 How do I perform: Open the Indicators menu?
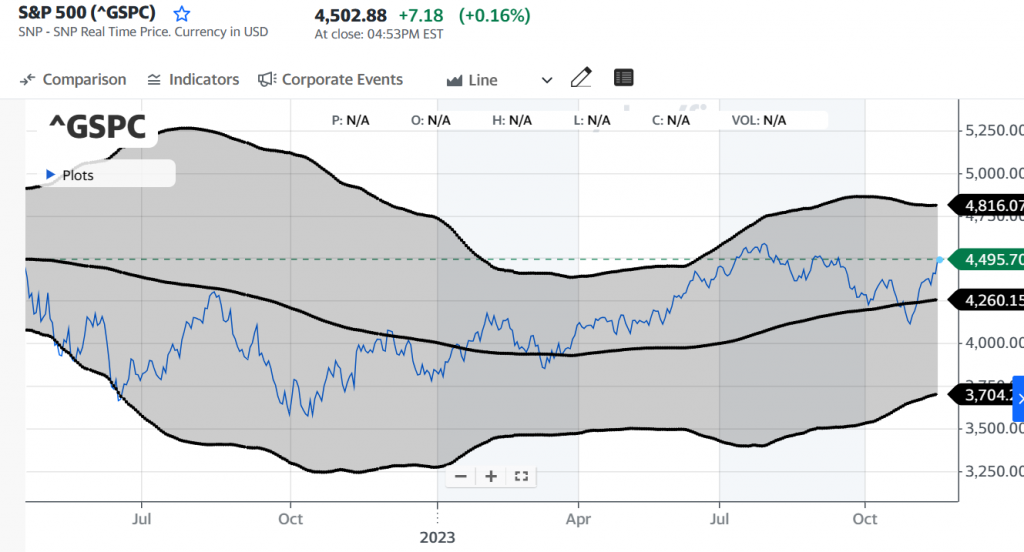(193, 80)
